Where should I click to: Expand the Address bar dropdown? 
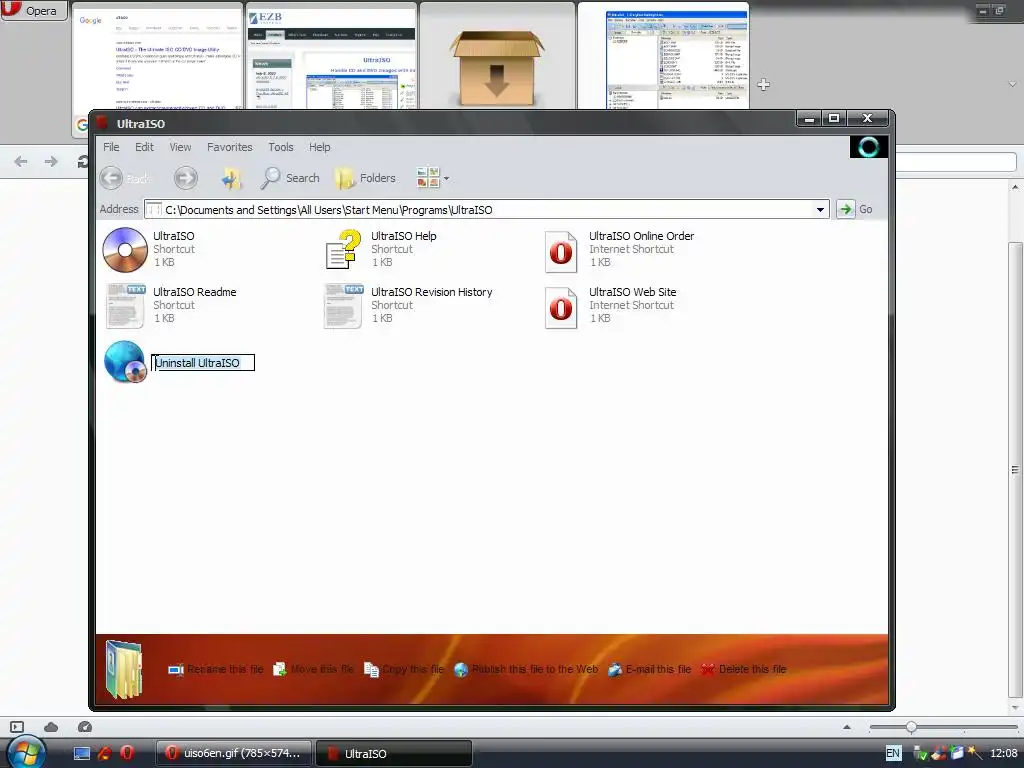[x=820, y=210]
